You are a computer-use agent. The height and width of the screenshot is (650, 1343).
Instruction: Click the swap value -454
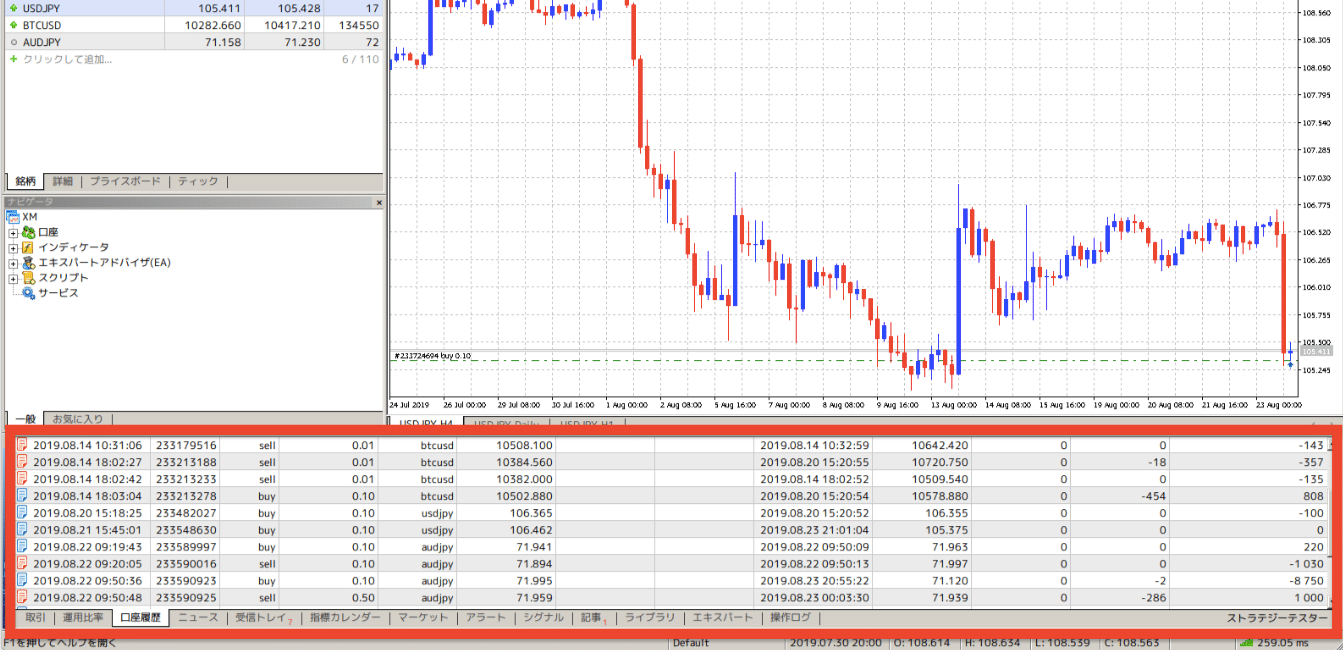1154,496
